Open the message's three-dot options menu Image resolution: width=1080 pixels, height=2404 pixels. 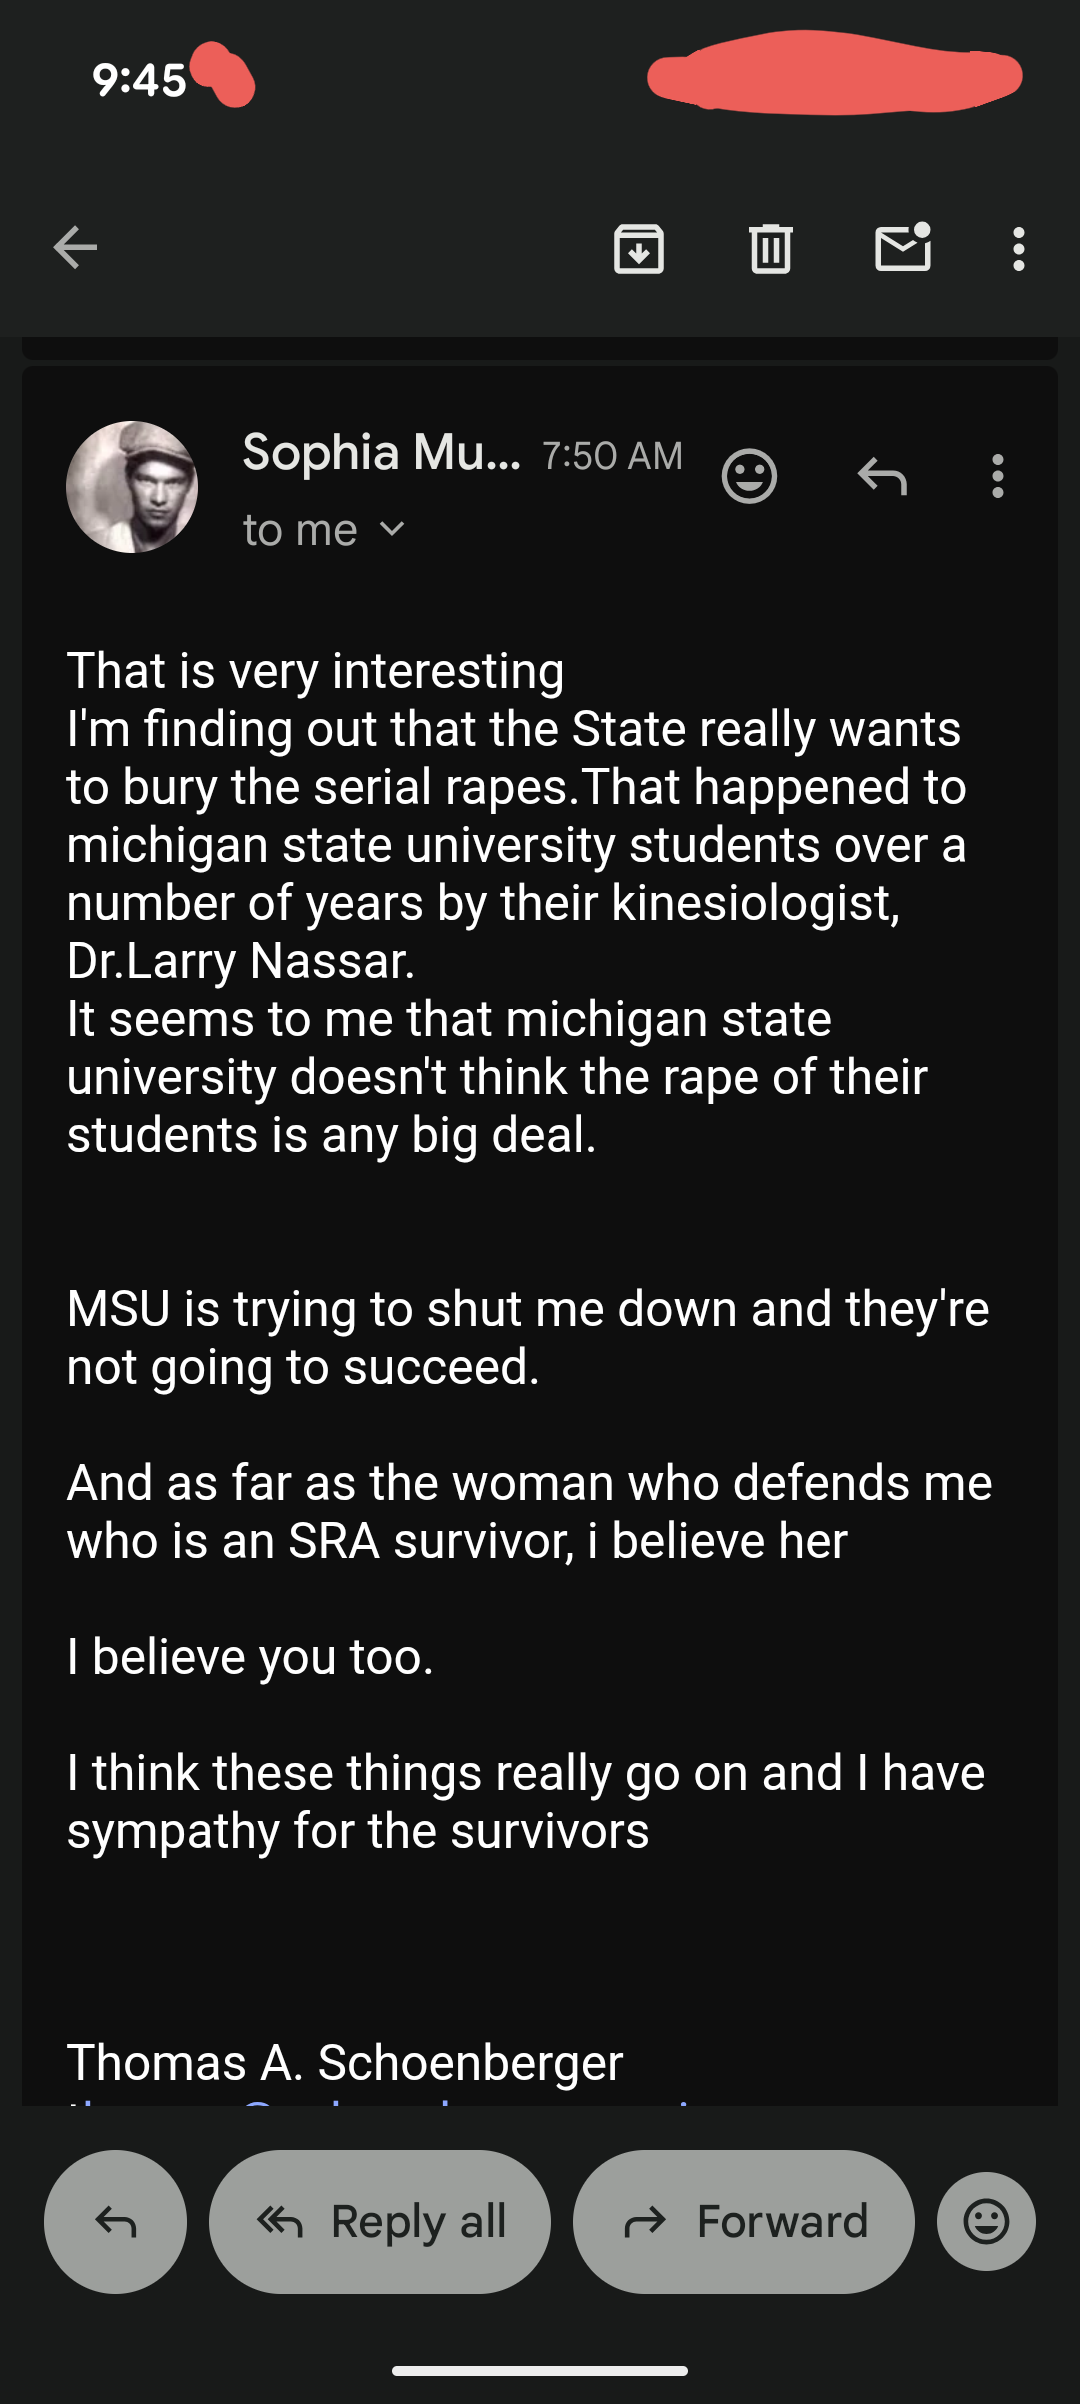coord(997,476)
